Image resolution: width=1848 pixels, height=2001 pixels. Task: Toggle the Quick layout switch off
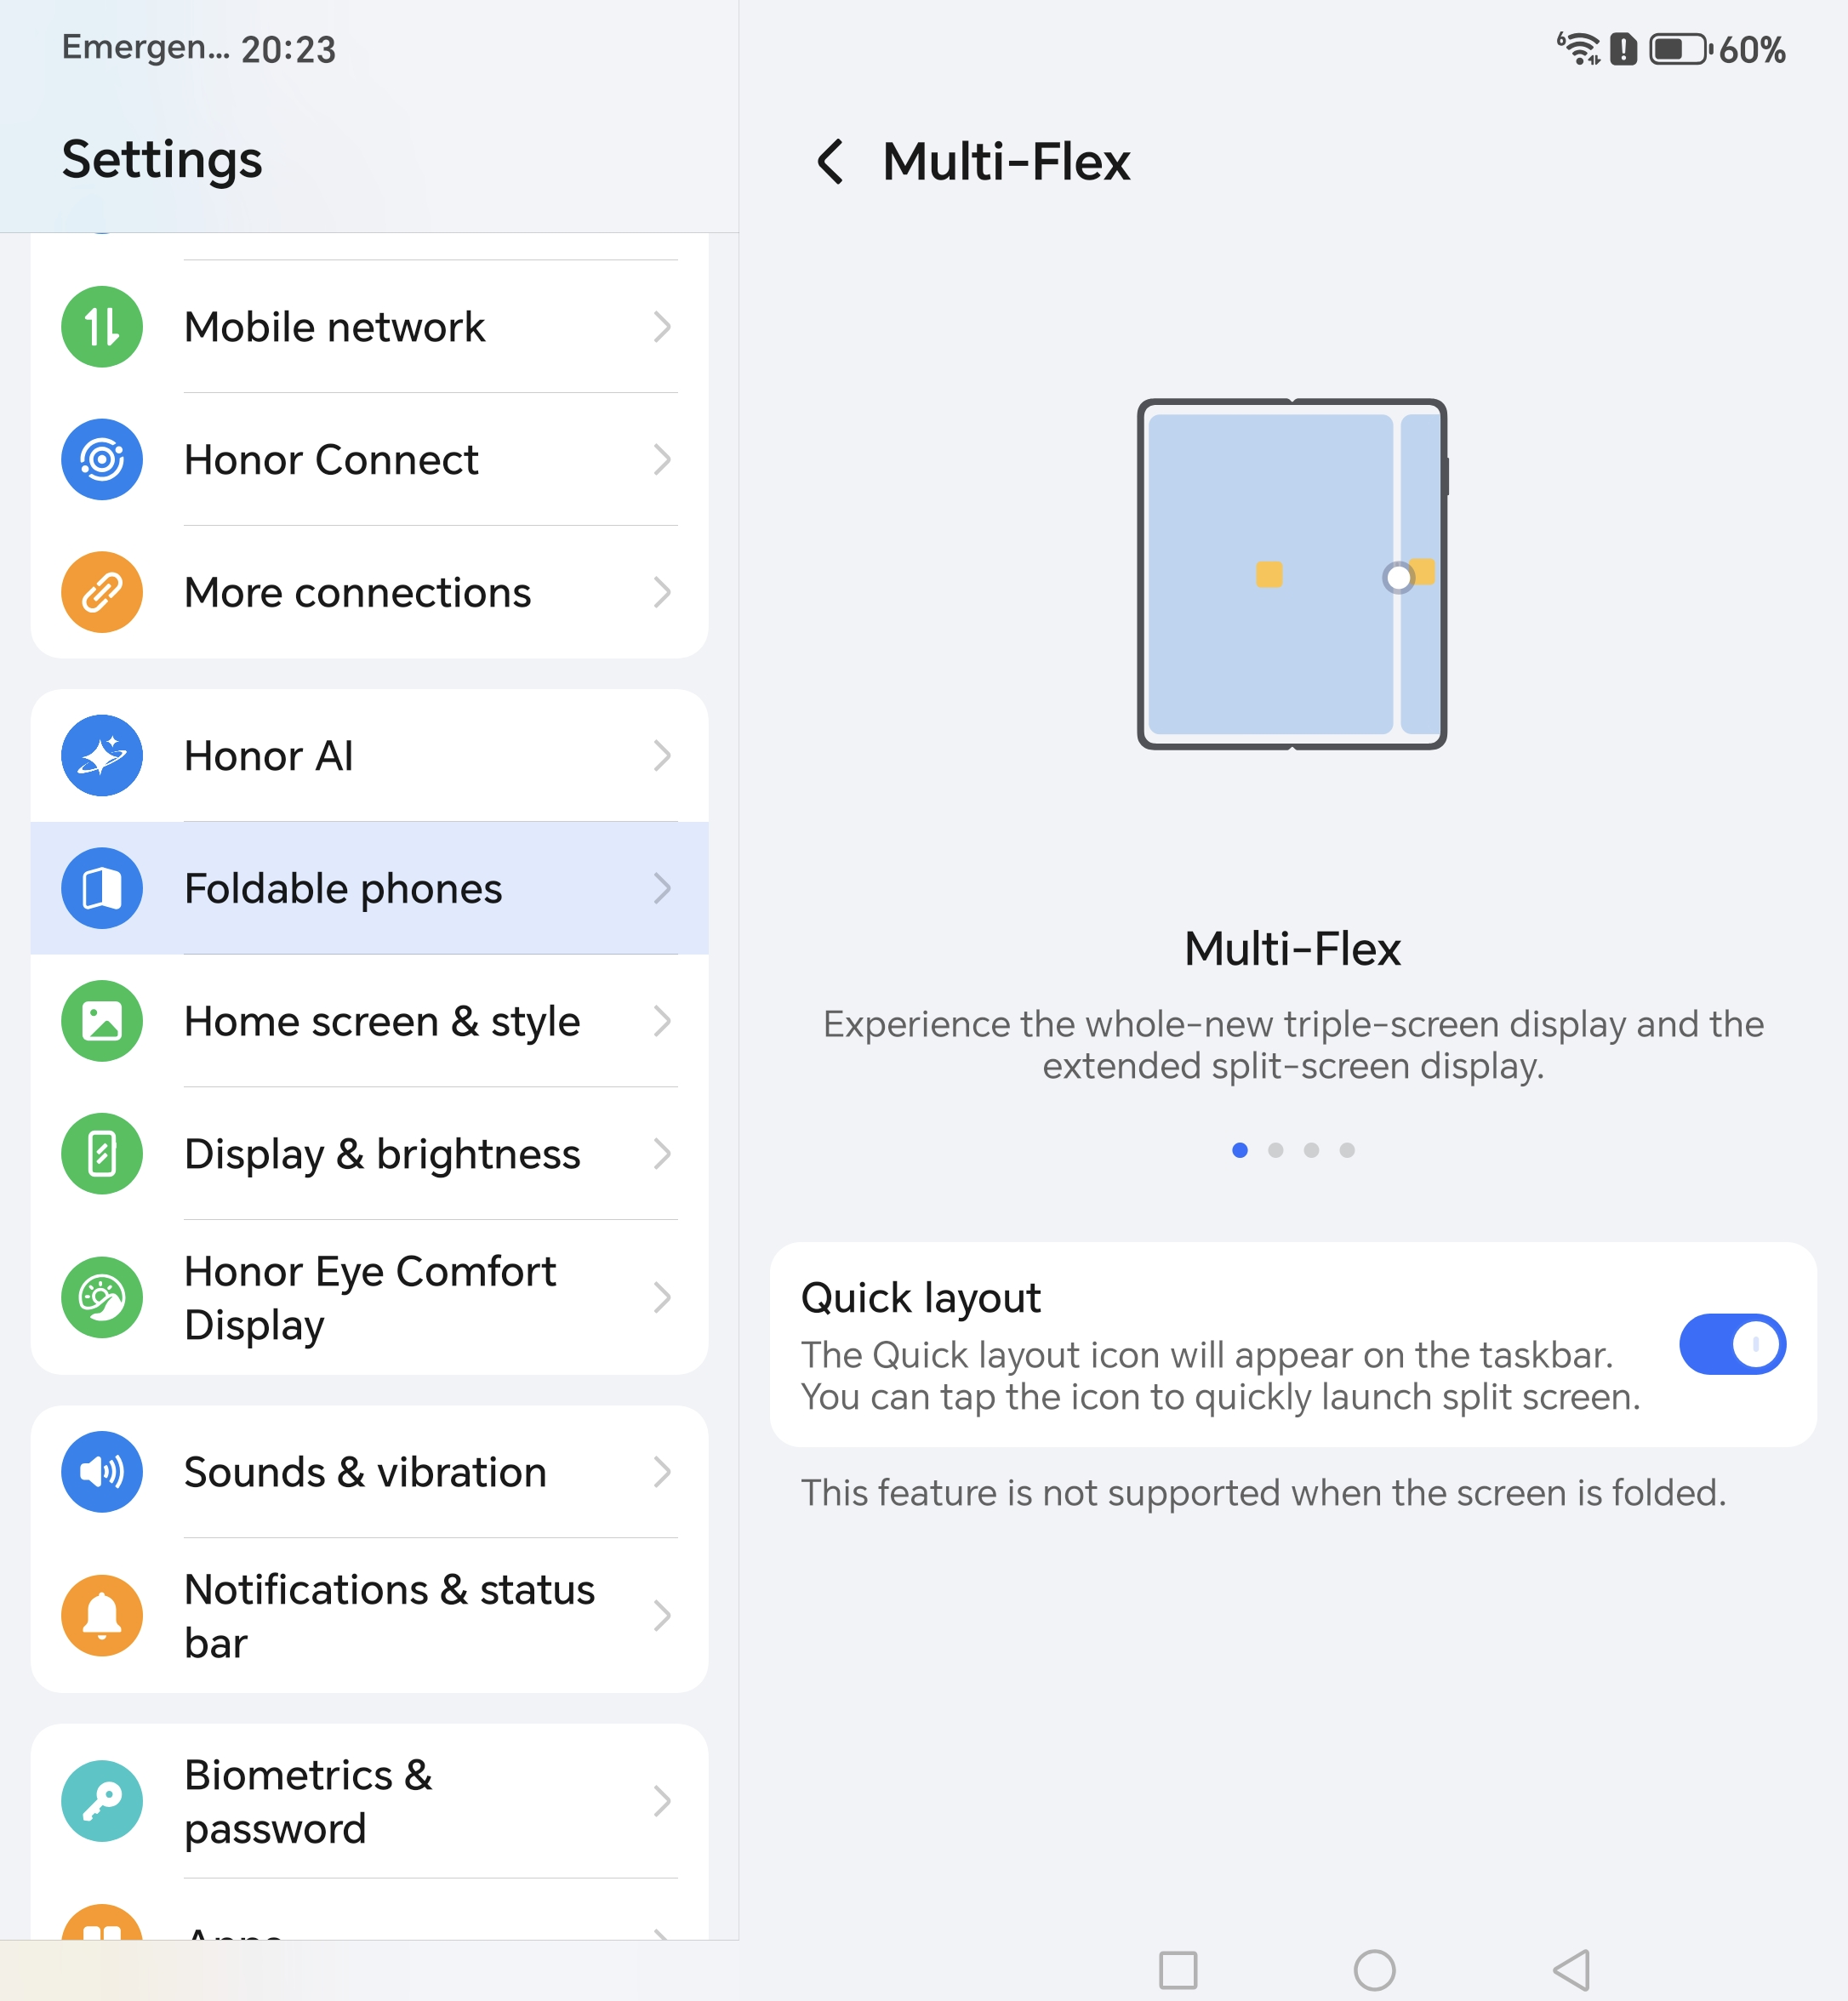[1732, 1344]
